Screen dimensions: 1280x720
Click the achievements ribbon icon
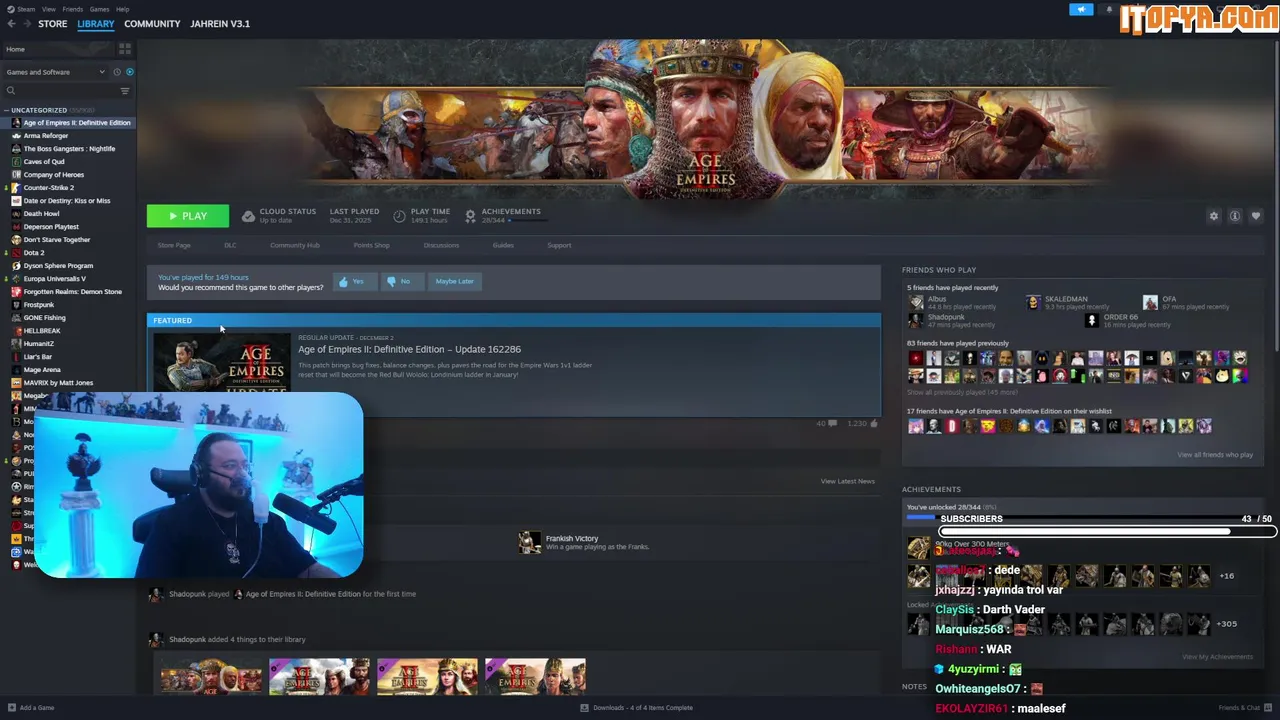pyautogui.click(x=470, y=216)
